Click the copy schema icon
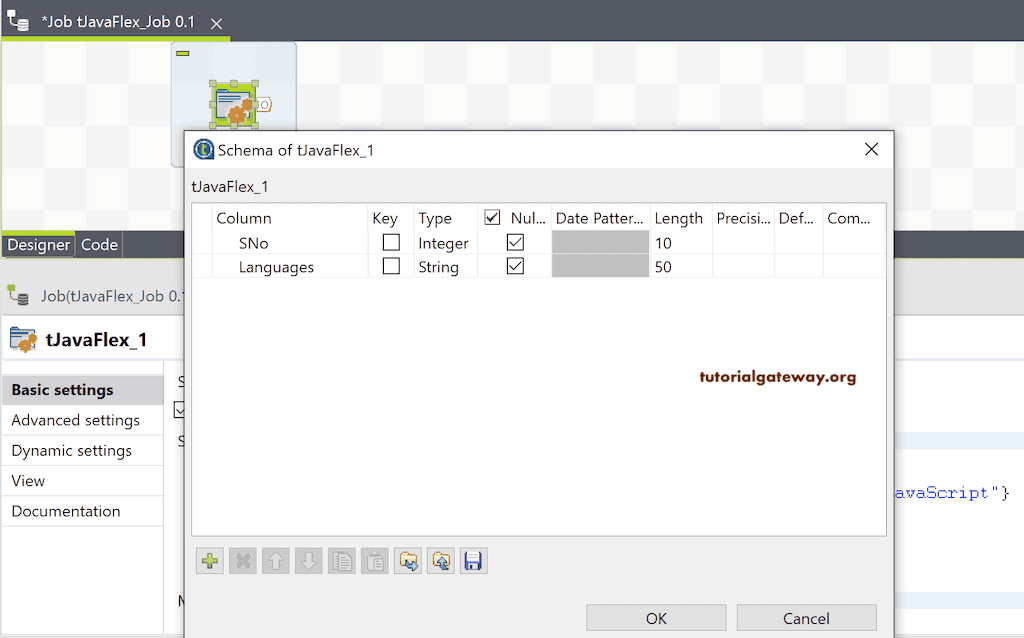Image resolution: width=1024 pixels, height=638 pixels. (x=341, y=560)
